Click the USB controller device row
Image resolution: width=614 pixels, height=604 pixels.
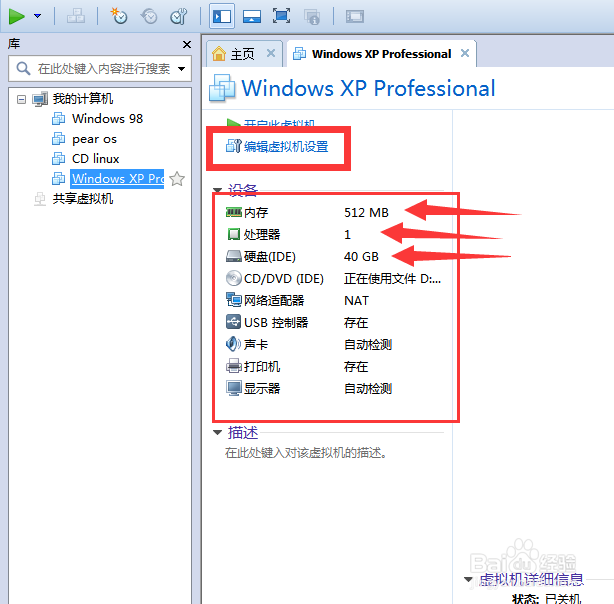coord(335,322)
